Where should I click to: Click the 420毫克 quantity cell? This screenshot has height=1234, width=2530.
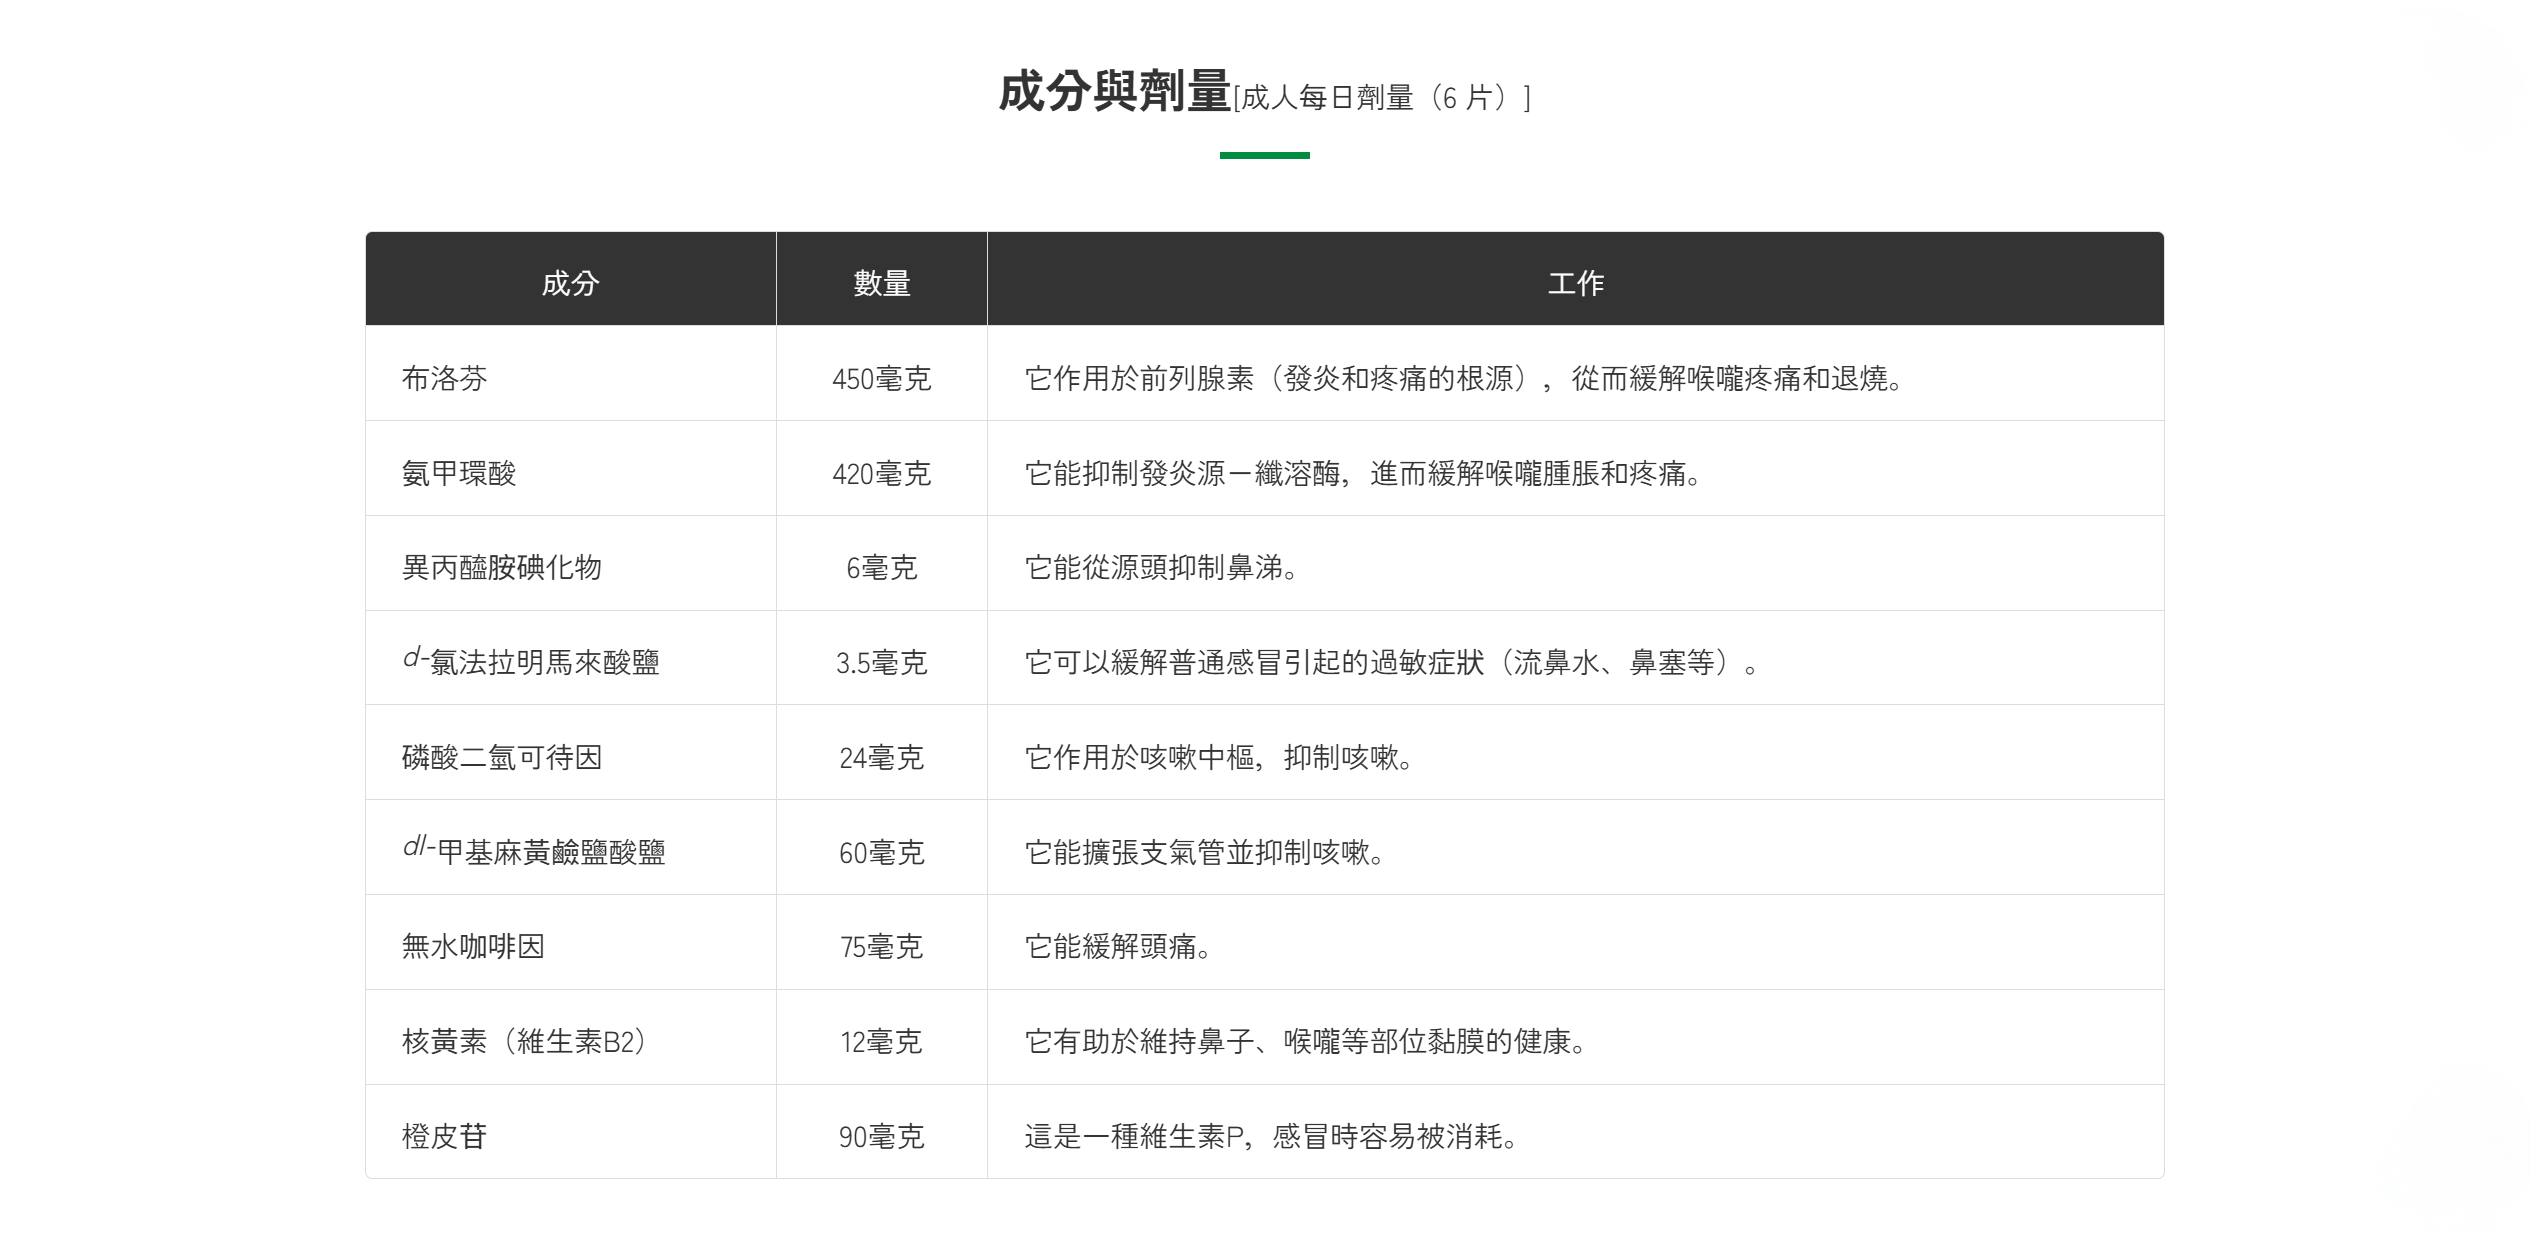click(881, 474)
